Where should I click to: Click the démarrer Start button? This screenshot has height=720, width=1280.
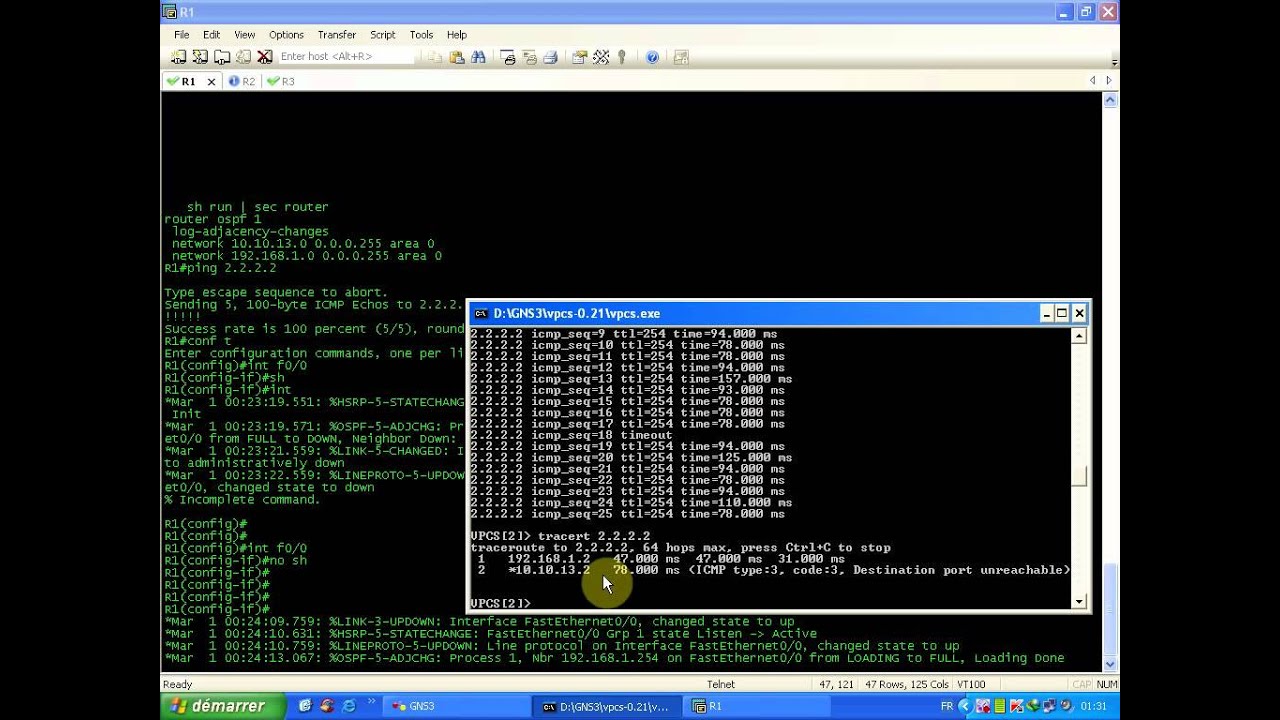point(222,706)
